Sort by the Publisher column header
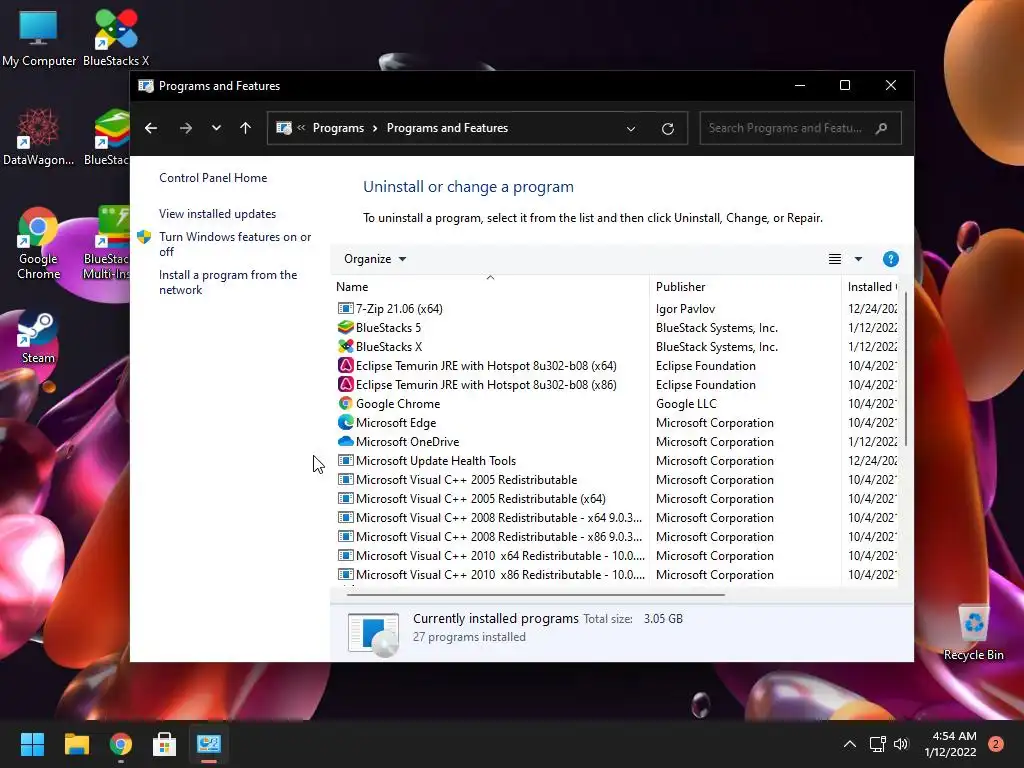This screenshot has height=768, width=1024. click(x=744, y=287)
